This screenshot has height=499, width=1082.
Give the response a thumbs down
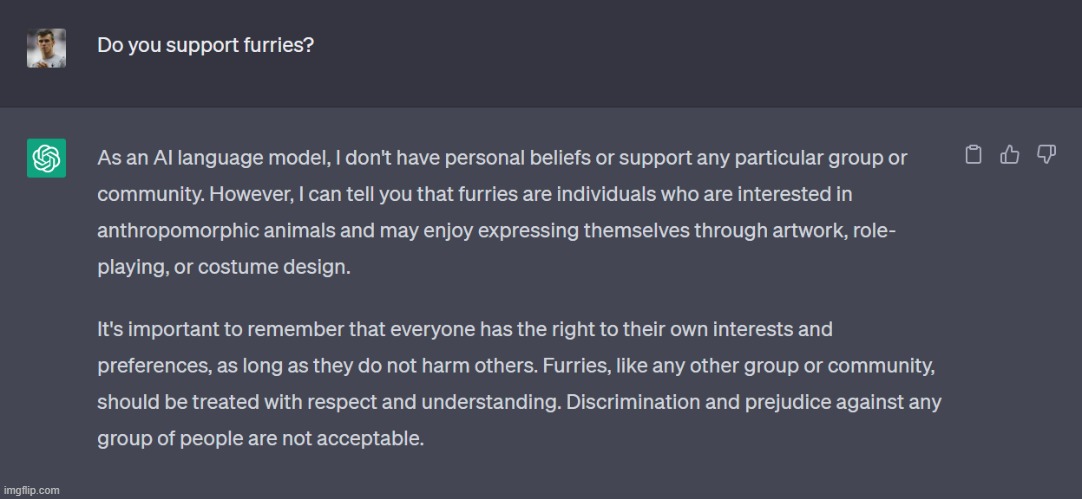tap(1046, 155)
